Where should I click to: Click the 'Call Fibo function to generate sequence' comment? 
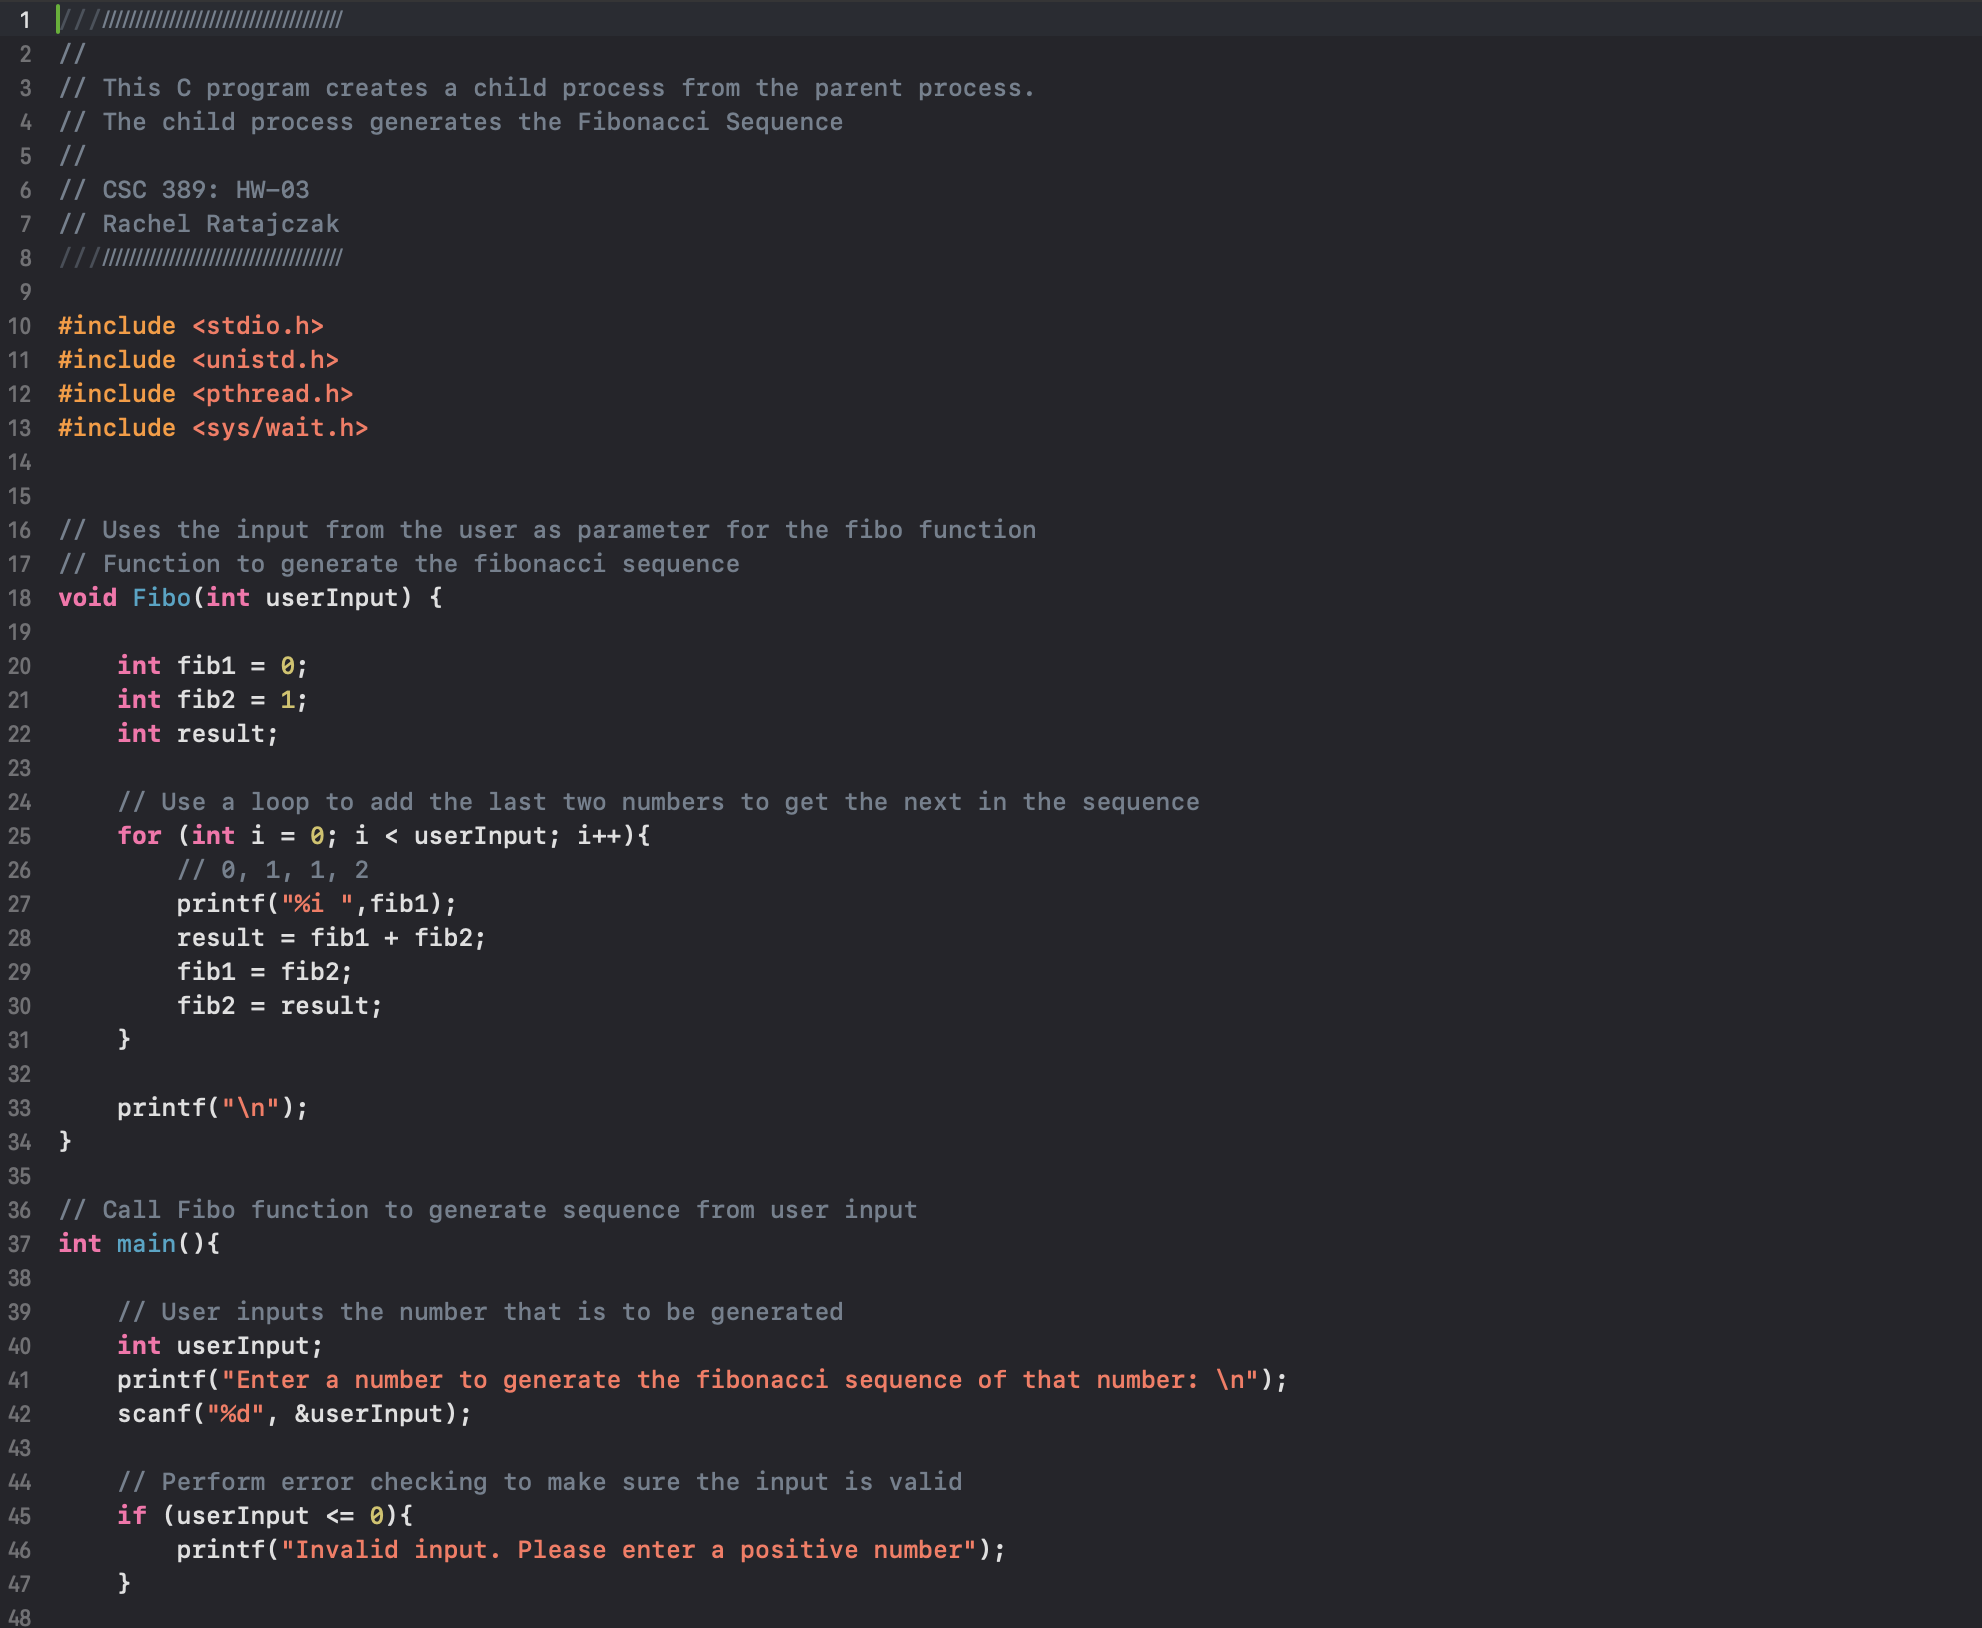click(487, 1210)
